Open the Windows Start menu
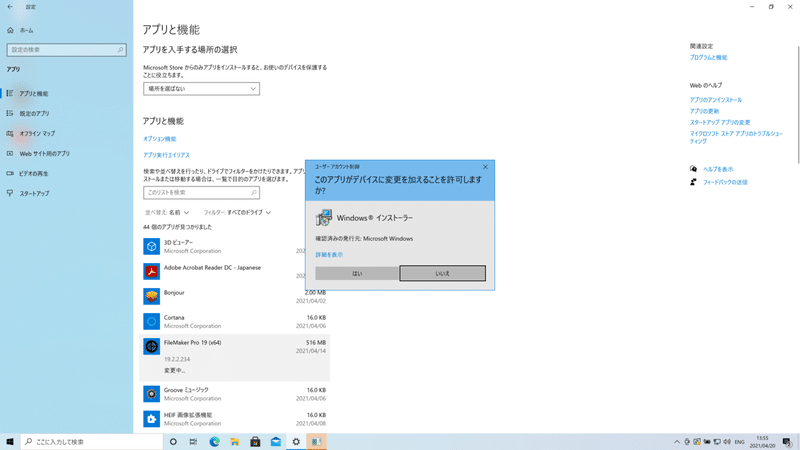 click(10, 442)
